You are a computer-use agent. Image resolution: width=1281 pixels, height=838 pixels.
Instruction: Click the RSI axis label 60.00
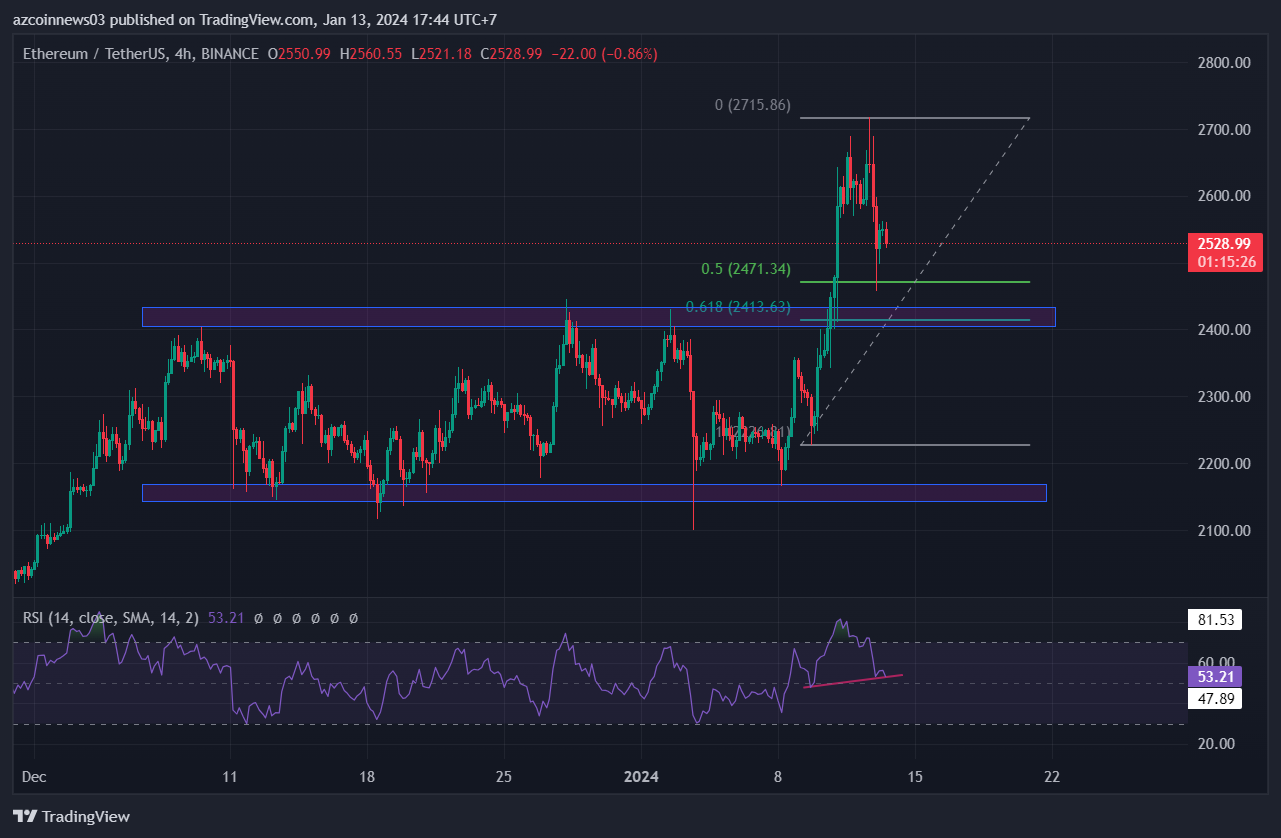pyautogui.click(x=1214, y=662)
